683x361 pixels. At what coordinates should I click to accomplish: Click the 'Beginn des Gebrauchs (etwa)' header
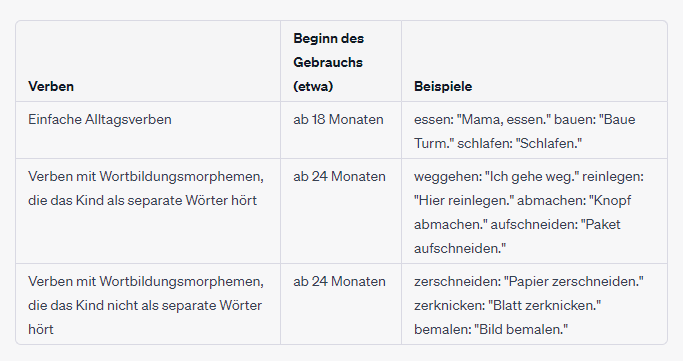point(328,62)
